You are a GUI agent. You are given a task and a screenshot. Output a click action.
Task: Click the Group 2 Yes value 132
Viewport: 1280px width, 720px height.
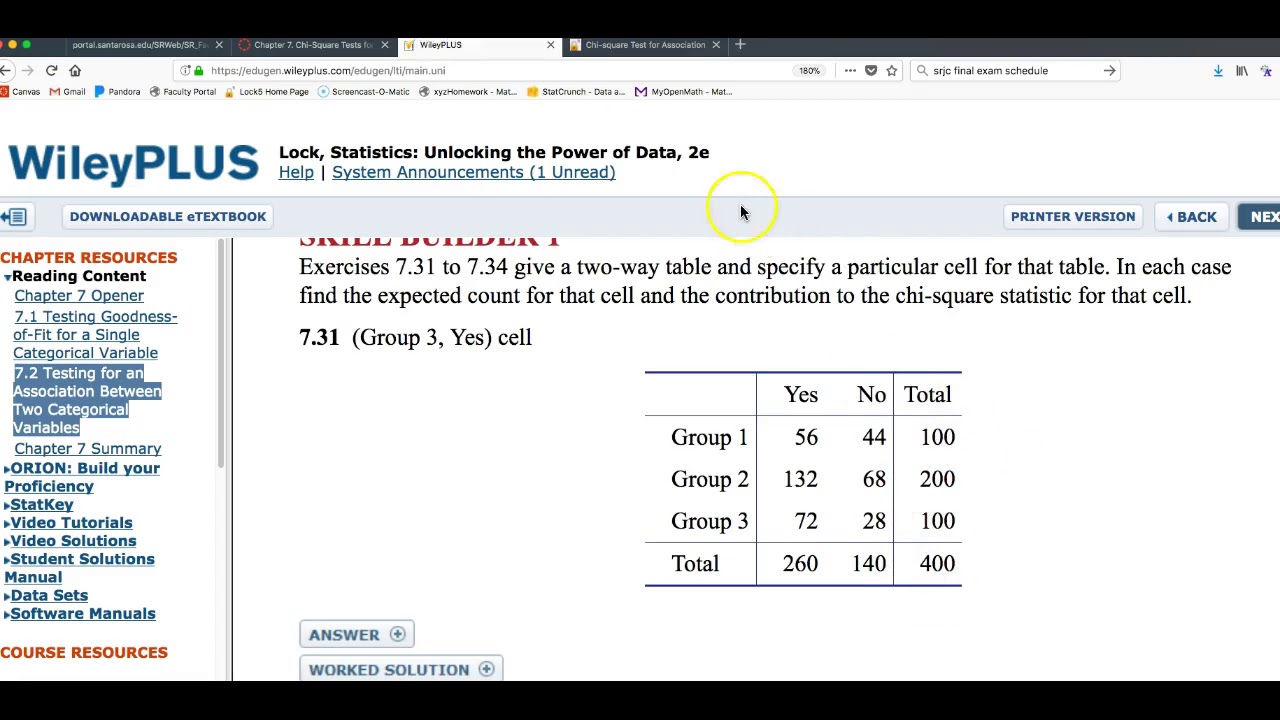tap(800, 479)
